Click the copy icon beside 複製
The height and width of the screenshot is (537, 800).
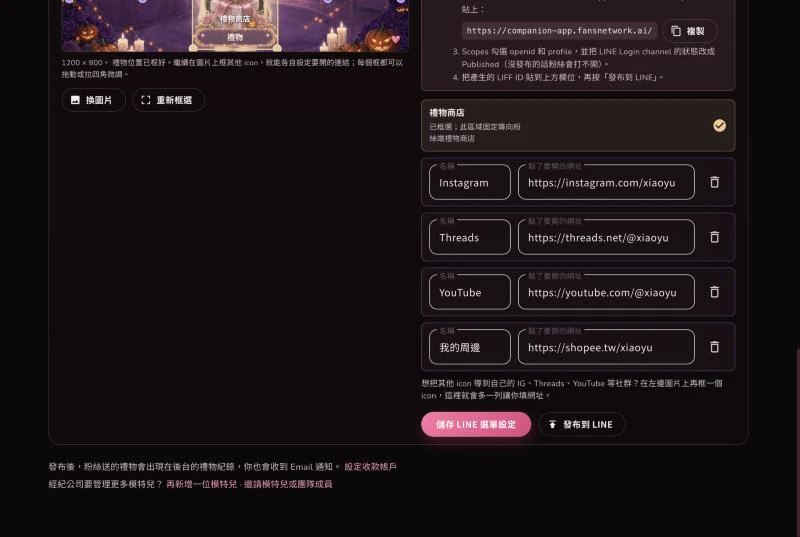click(676, 31)
